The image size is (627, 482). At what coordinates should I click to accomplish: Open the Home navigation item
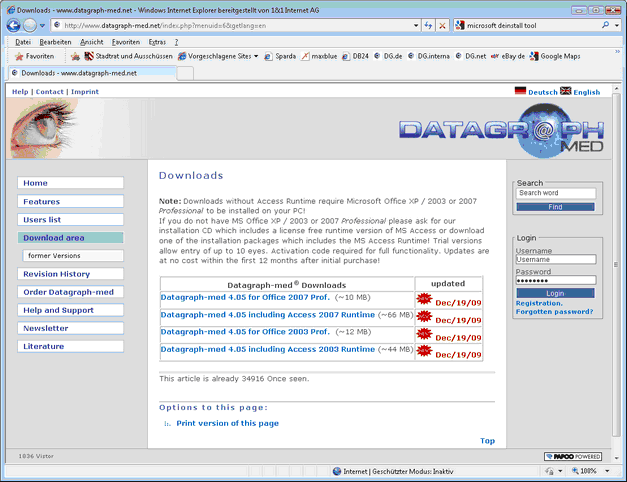pyautogui.click(x=70, y=183)
